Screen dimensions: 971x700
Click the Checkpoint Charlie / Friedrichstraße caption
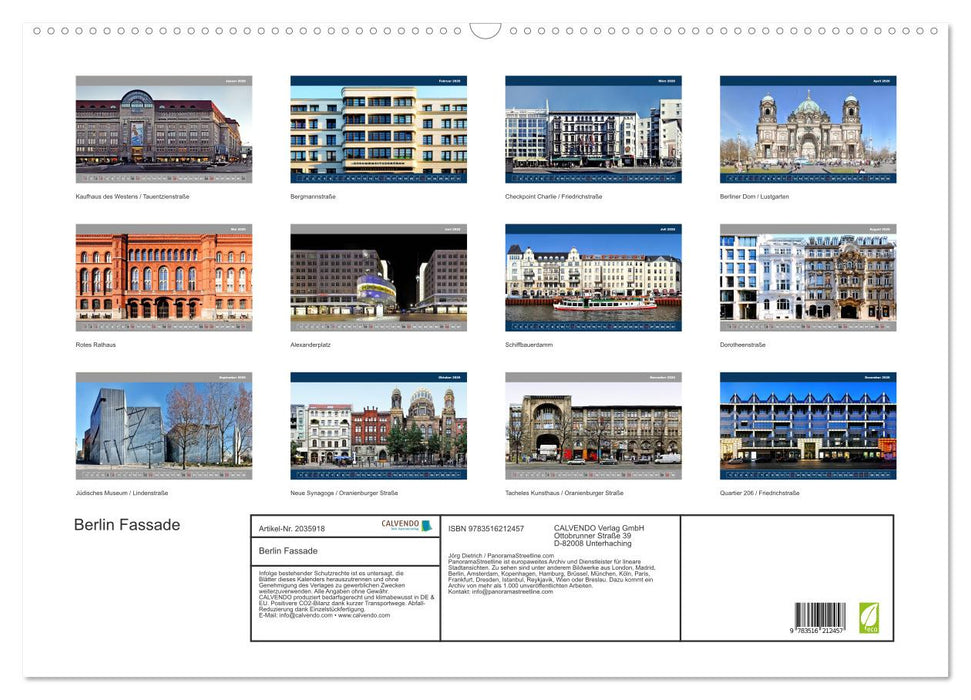tap(552, 197)
